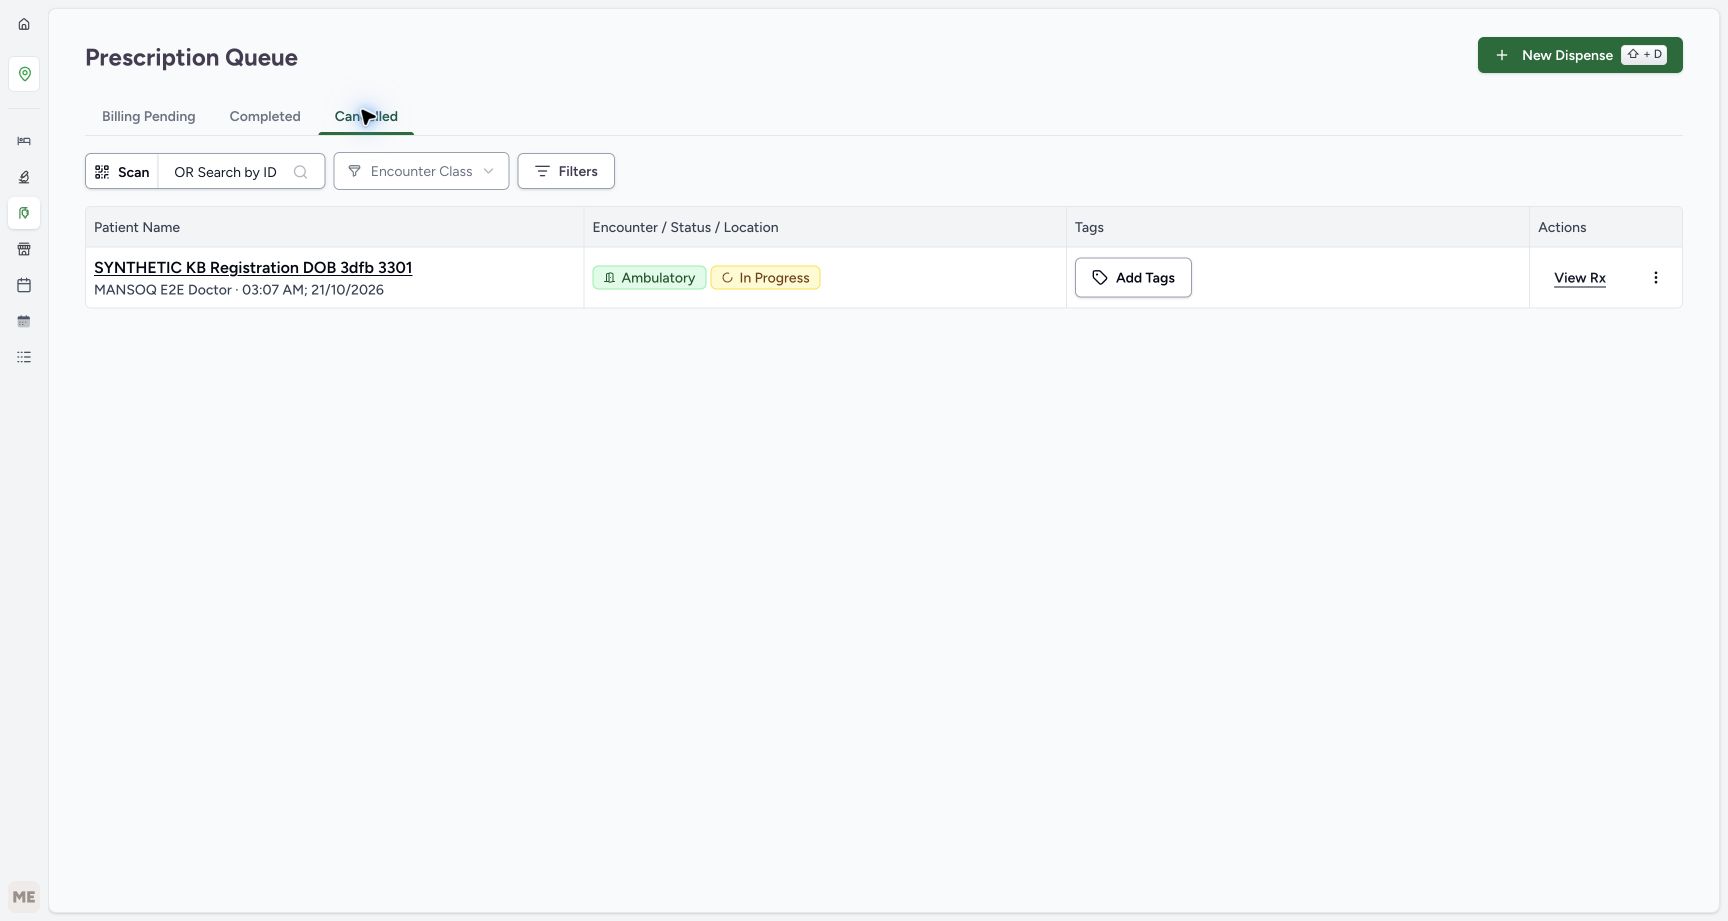Select the Cancelled tab
Screen dimensions: 1728x921
click(366, 116)
